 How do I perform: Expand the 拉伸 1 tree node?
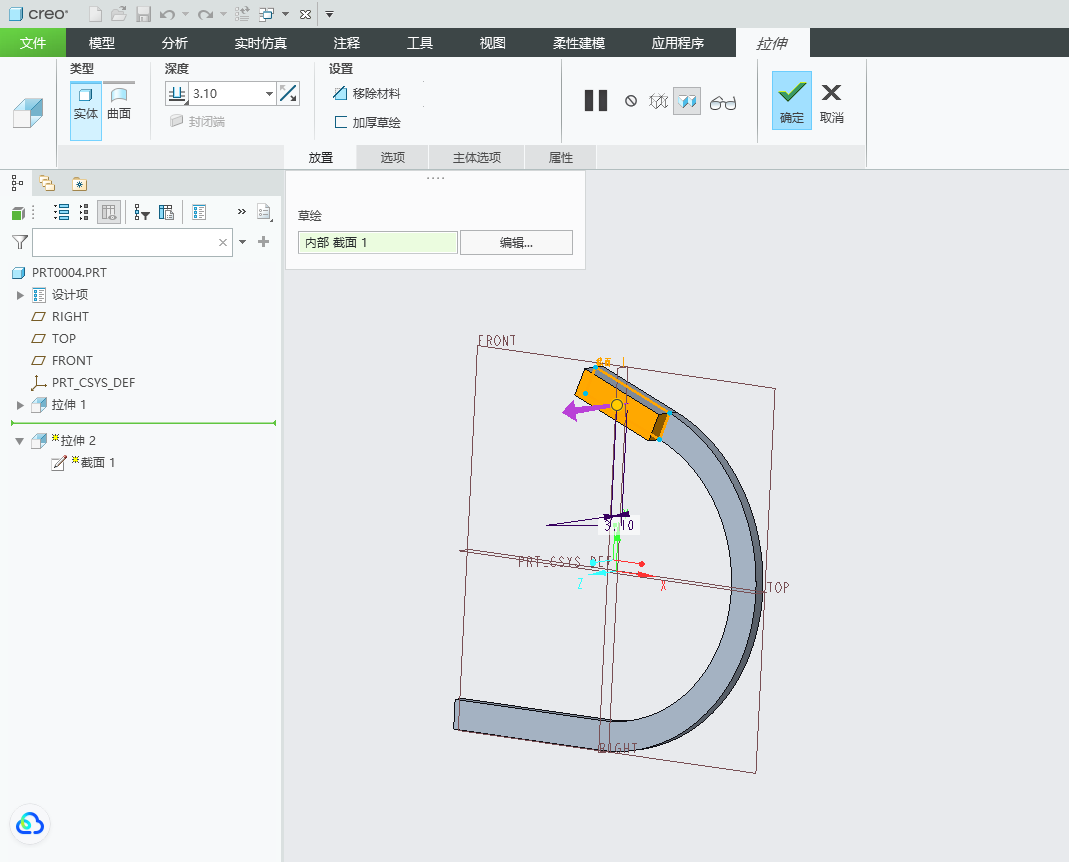[20, 405]
